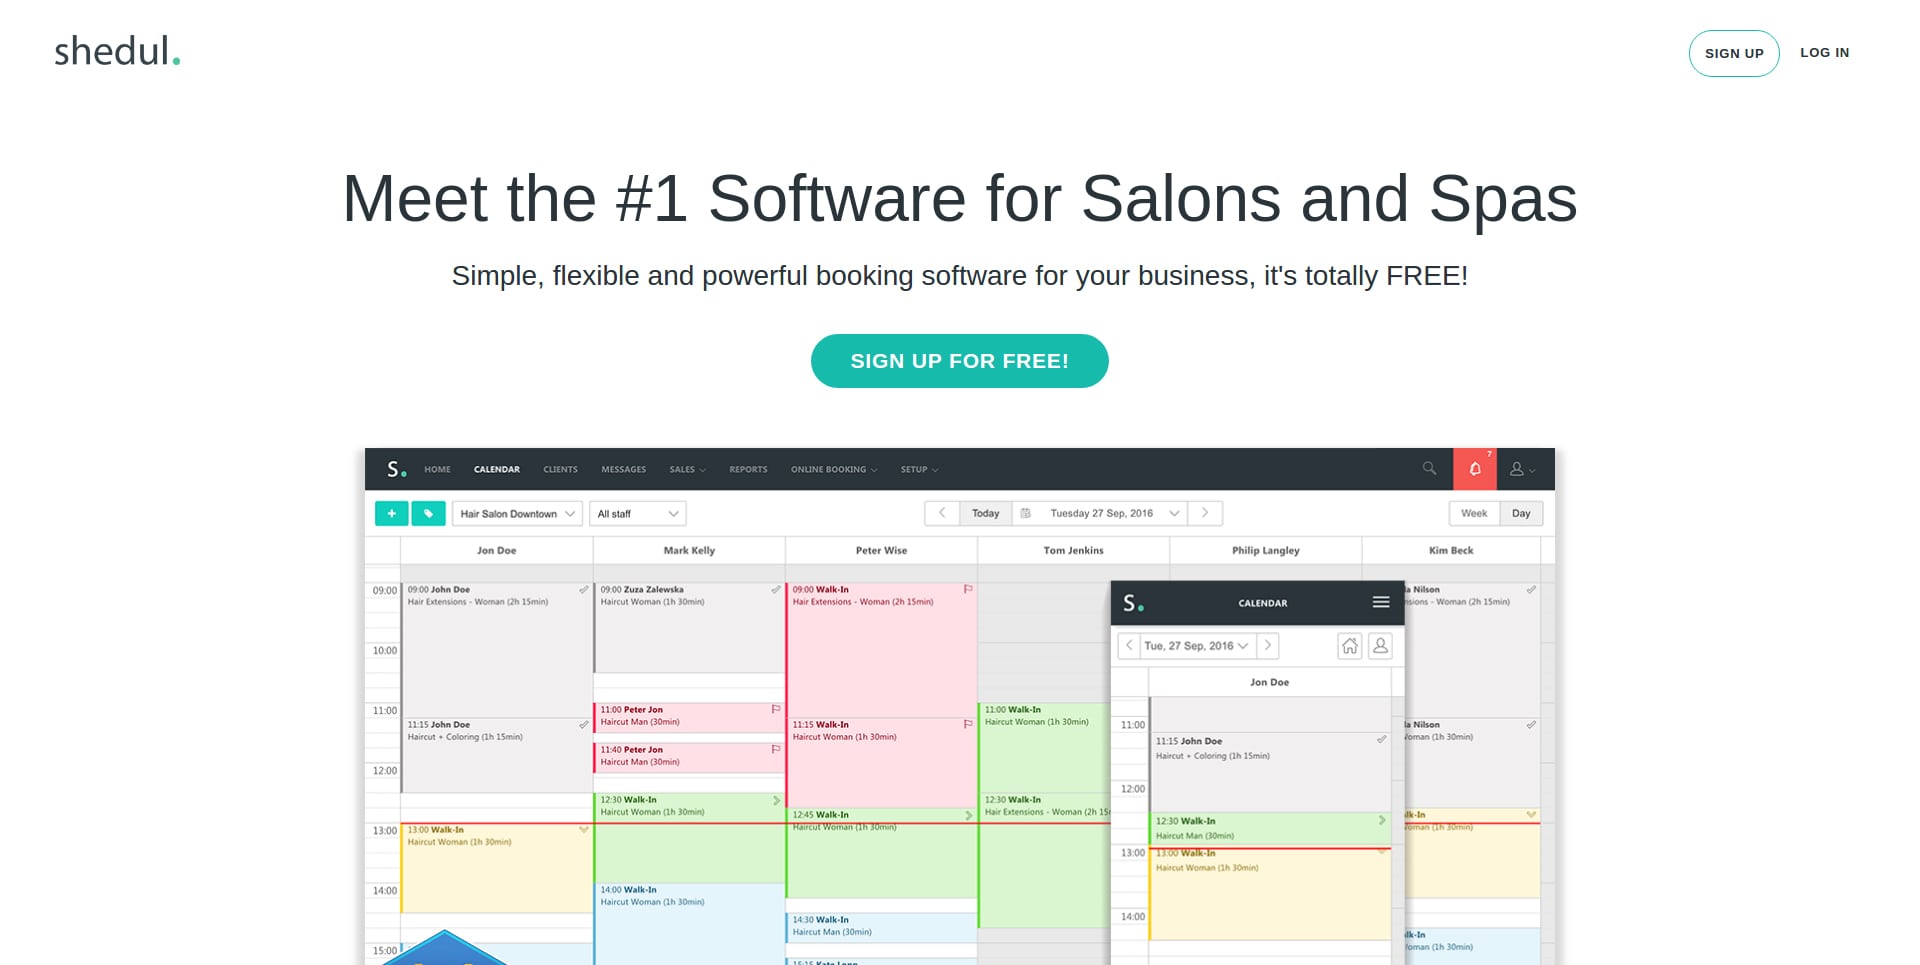
Task: Click next day arrow in mobile preview
Action: 1267,645
